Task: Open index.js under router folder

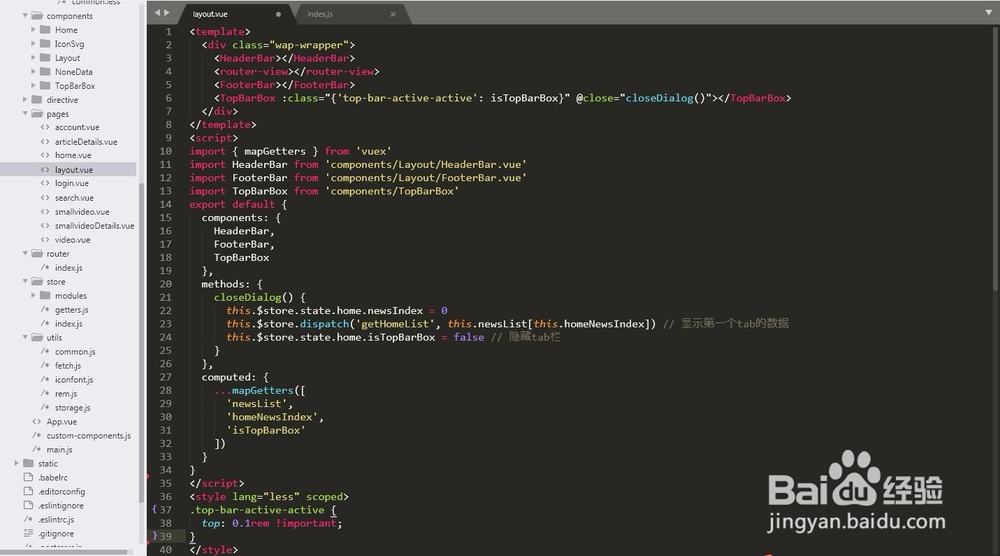Action: click(68, 268)
